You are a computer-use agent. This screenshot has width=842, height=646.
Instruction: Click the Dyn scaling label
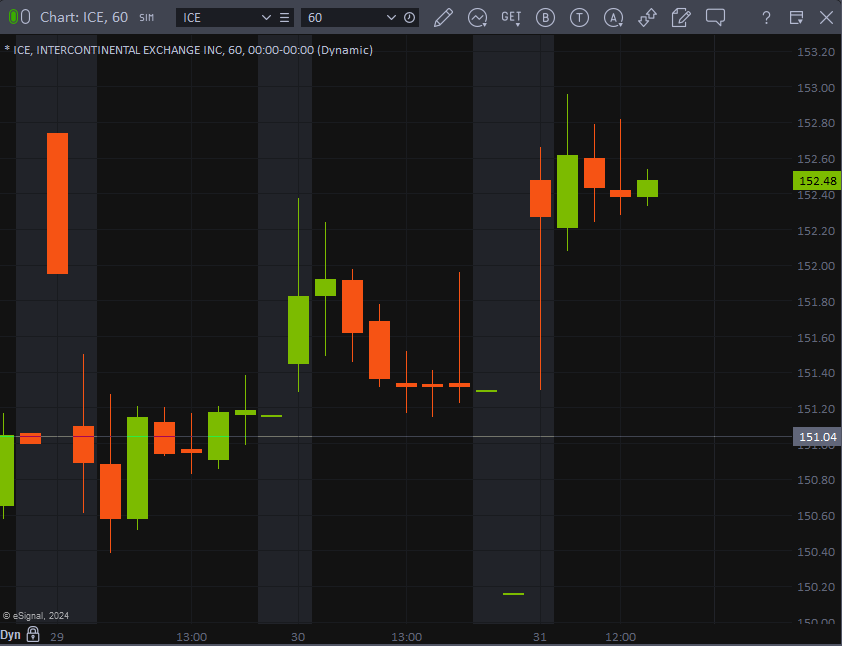coord(10,635)
